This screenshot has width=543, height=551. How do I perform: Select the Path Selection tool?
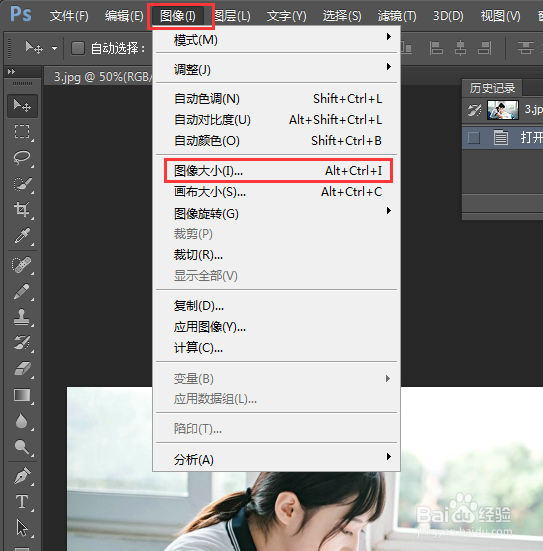click(x=22, y=528)
